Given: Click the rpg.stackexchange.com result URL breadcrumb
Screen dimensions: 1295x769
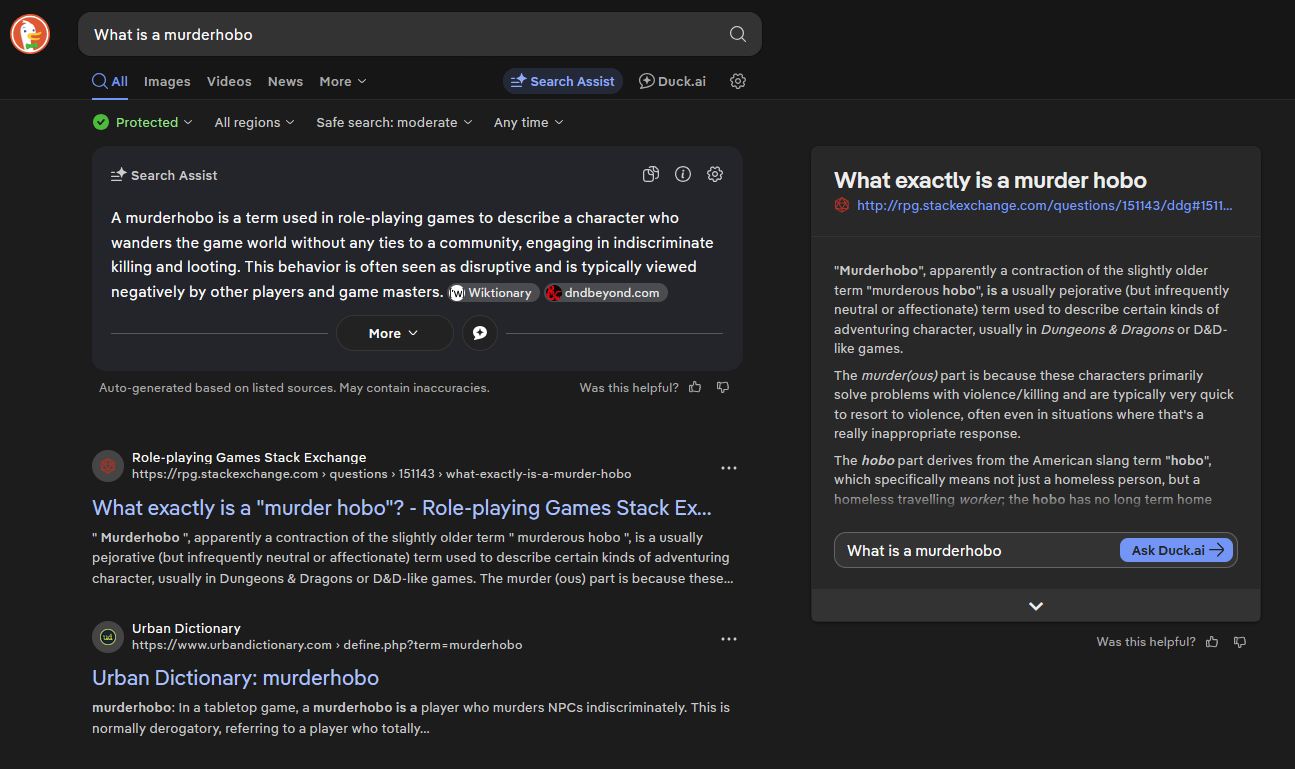Looking at the screenshot, I should [x=381, y=474].
